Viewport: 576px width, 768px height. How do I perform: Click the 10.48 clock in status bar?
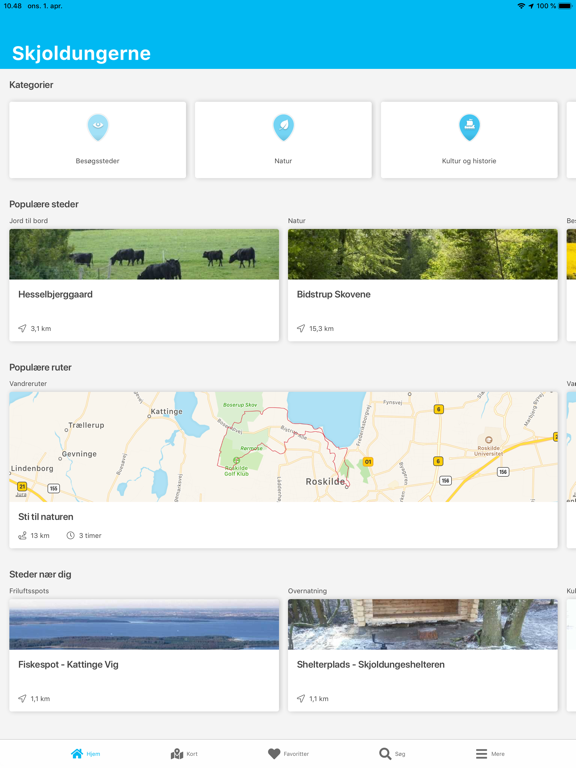click(13, 6)
